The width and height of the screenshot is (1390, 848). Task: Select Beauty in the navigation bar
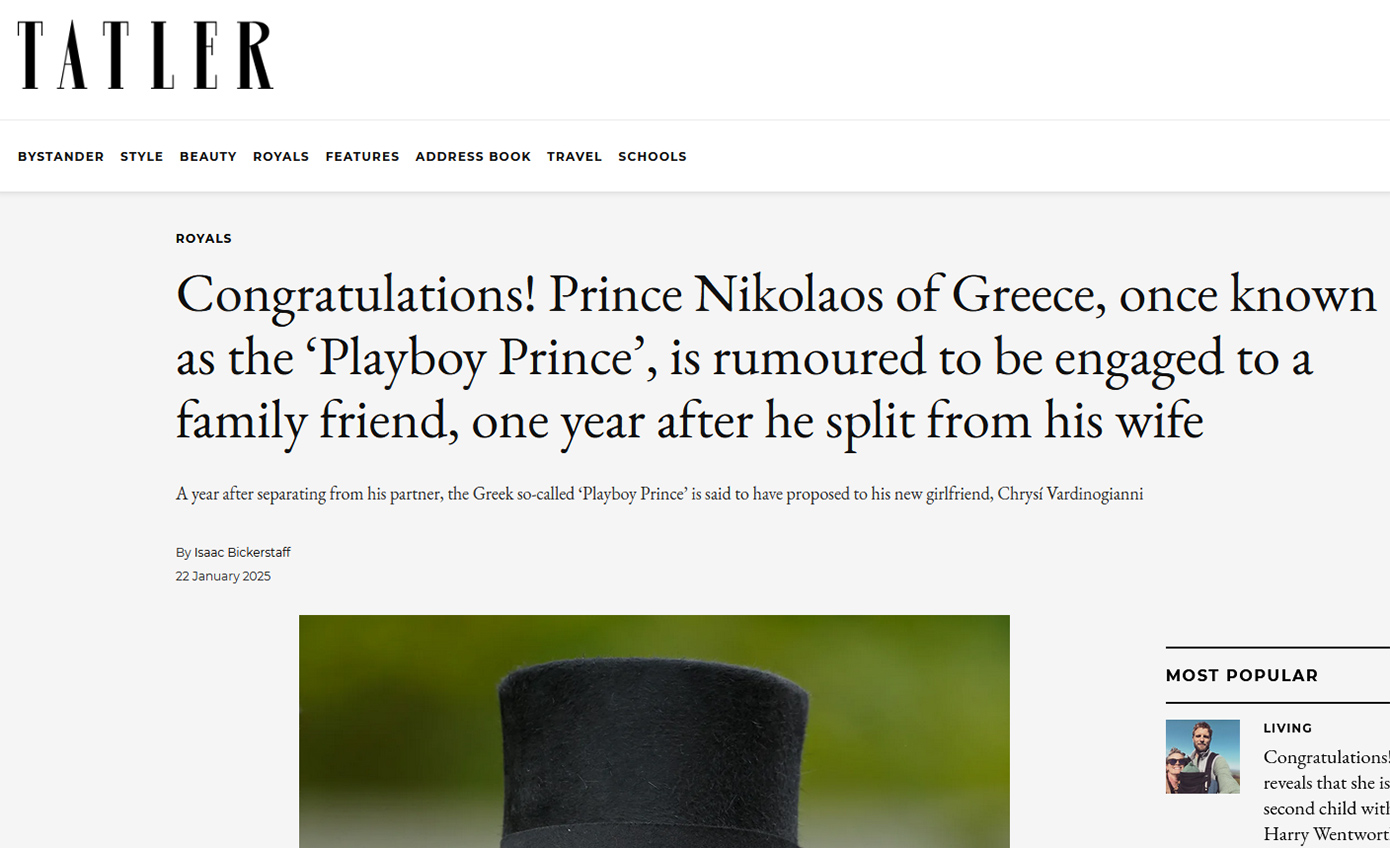click(208, 157)
